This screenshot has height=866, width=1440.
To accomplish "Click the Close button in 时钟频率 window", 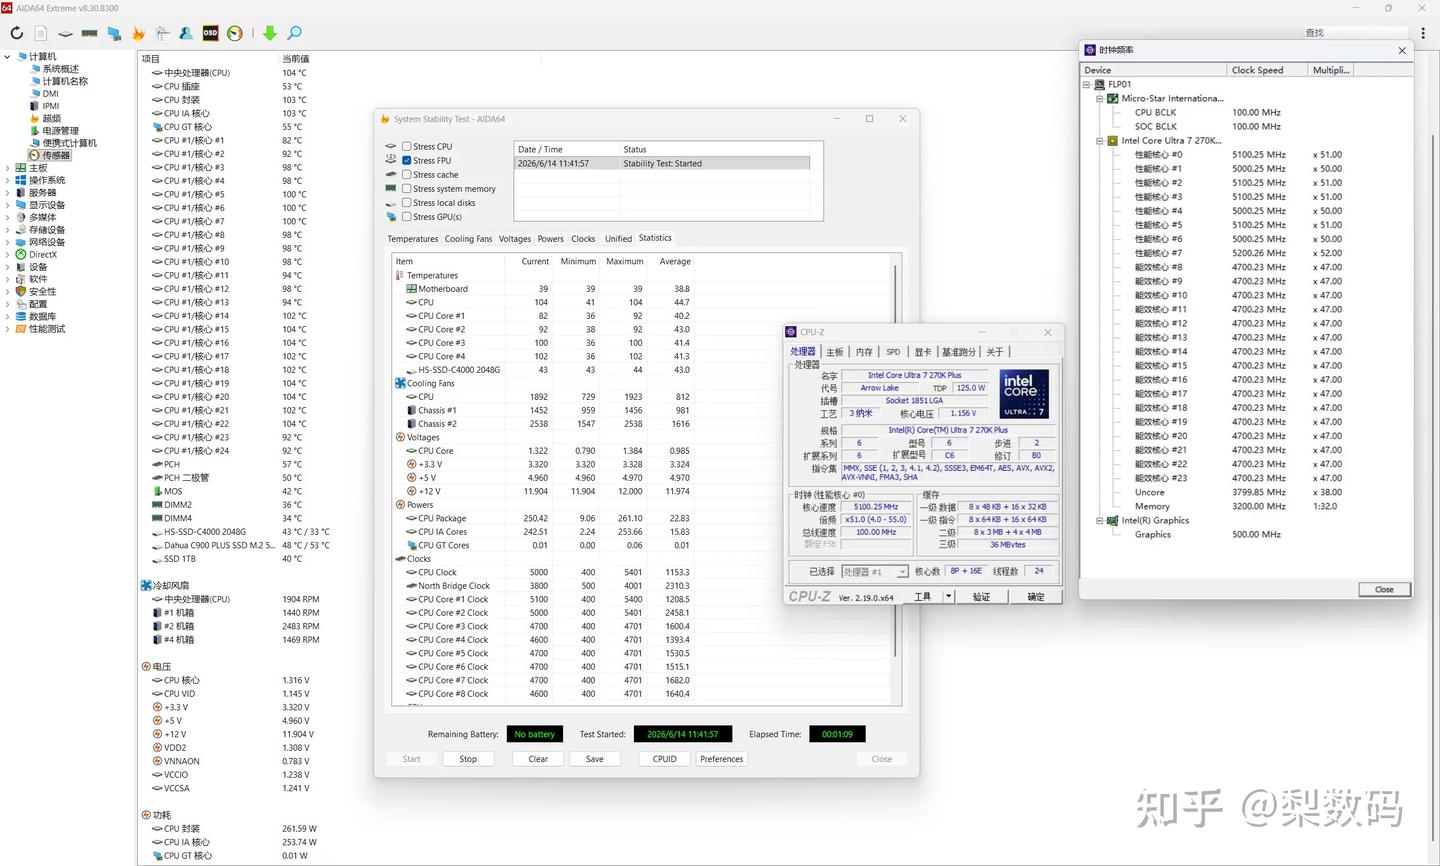I will coord(1384,589).
